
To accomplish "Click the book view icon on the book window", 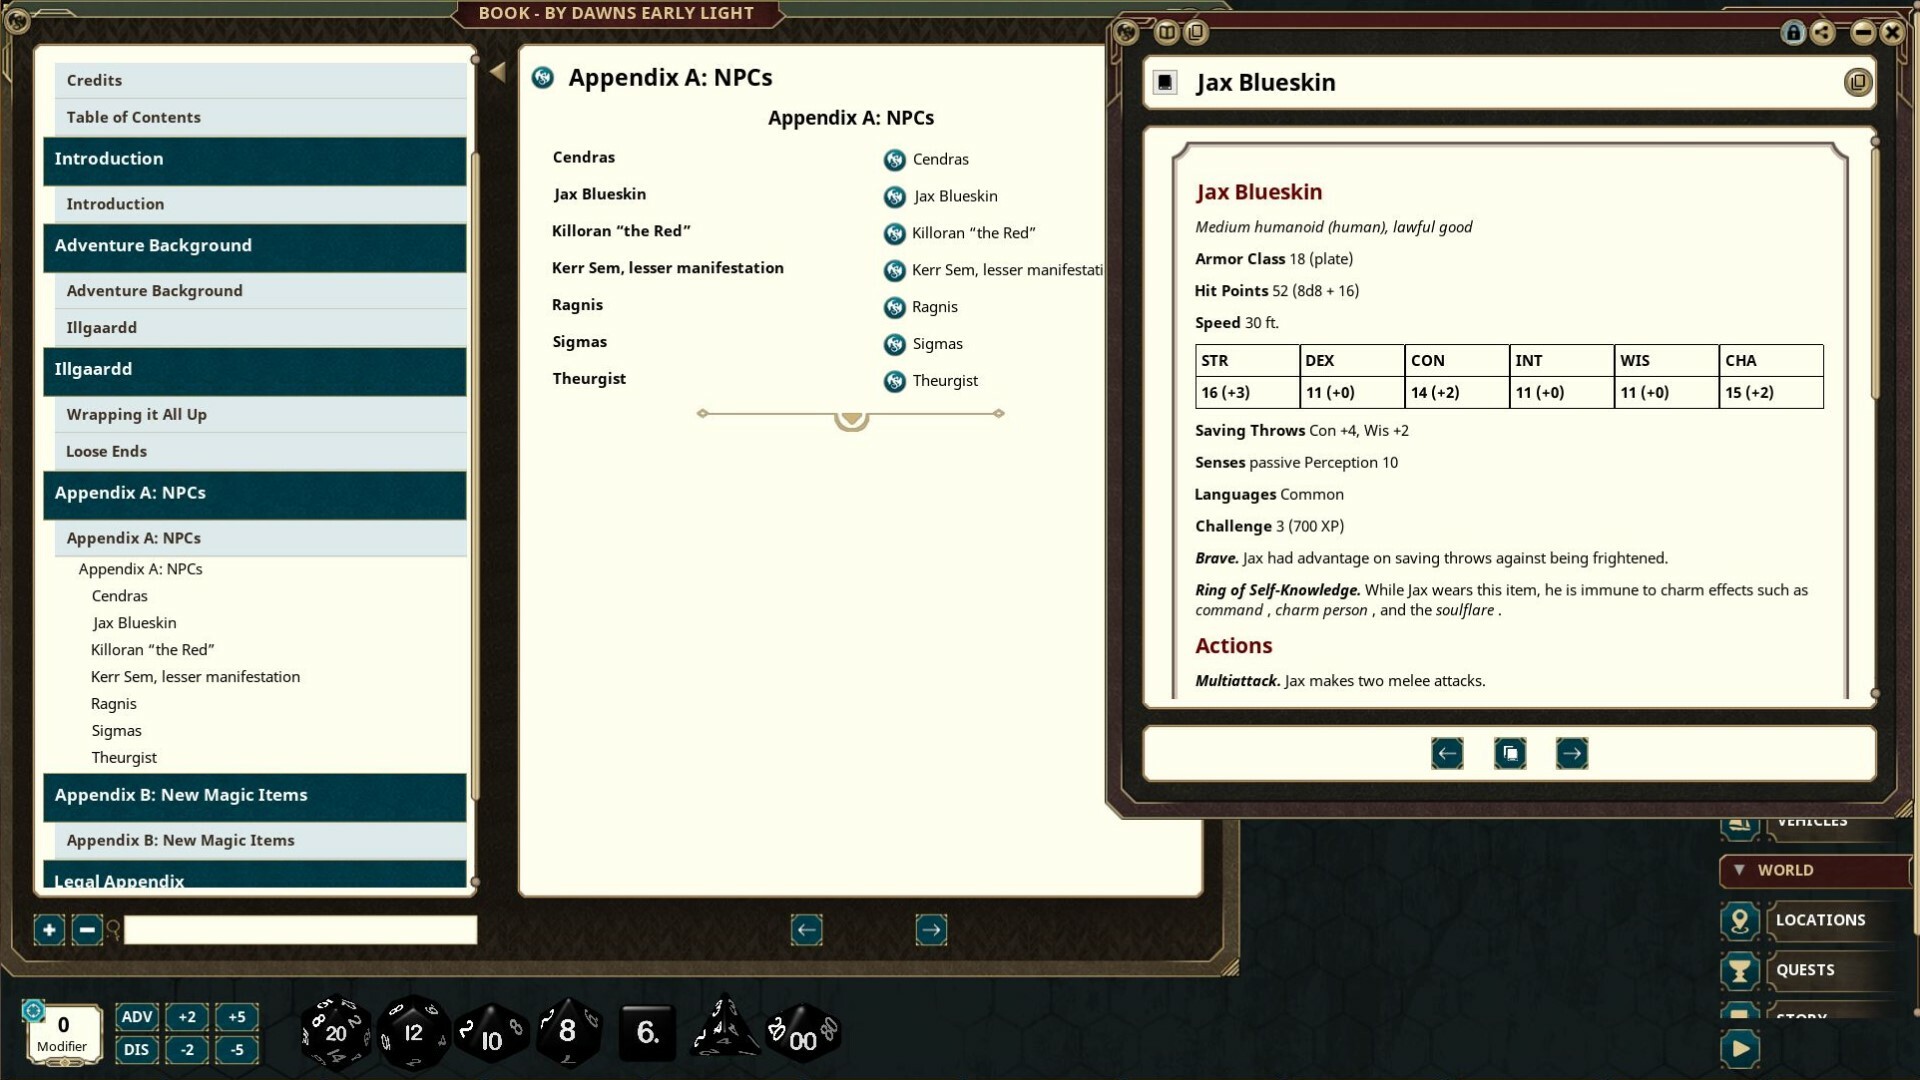I will click(x=1165, y=31).
